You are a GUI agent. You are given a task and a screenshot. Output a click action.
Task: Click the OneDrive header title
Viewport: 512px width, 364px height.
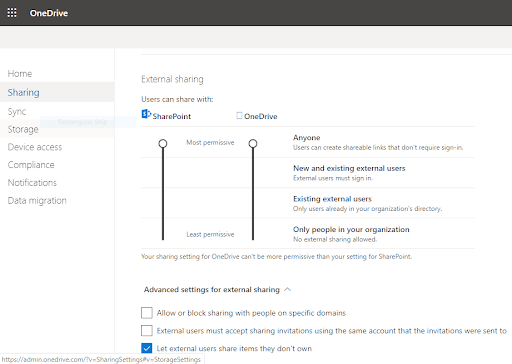(49, 13)
